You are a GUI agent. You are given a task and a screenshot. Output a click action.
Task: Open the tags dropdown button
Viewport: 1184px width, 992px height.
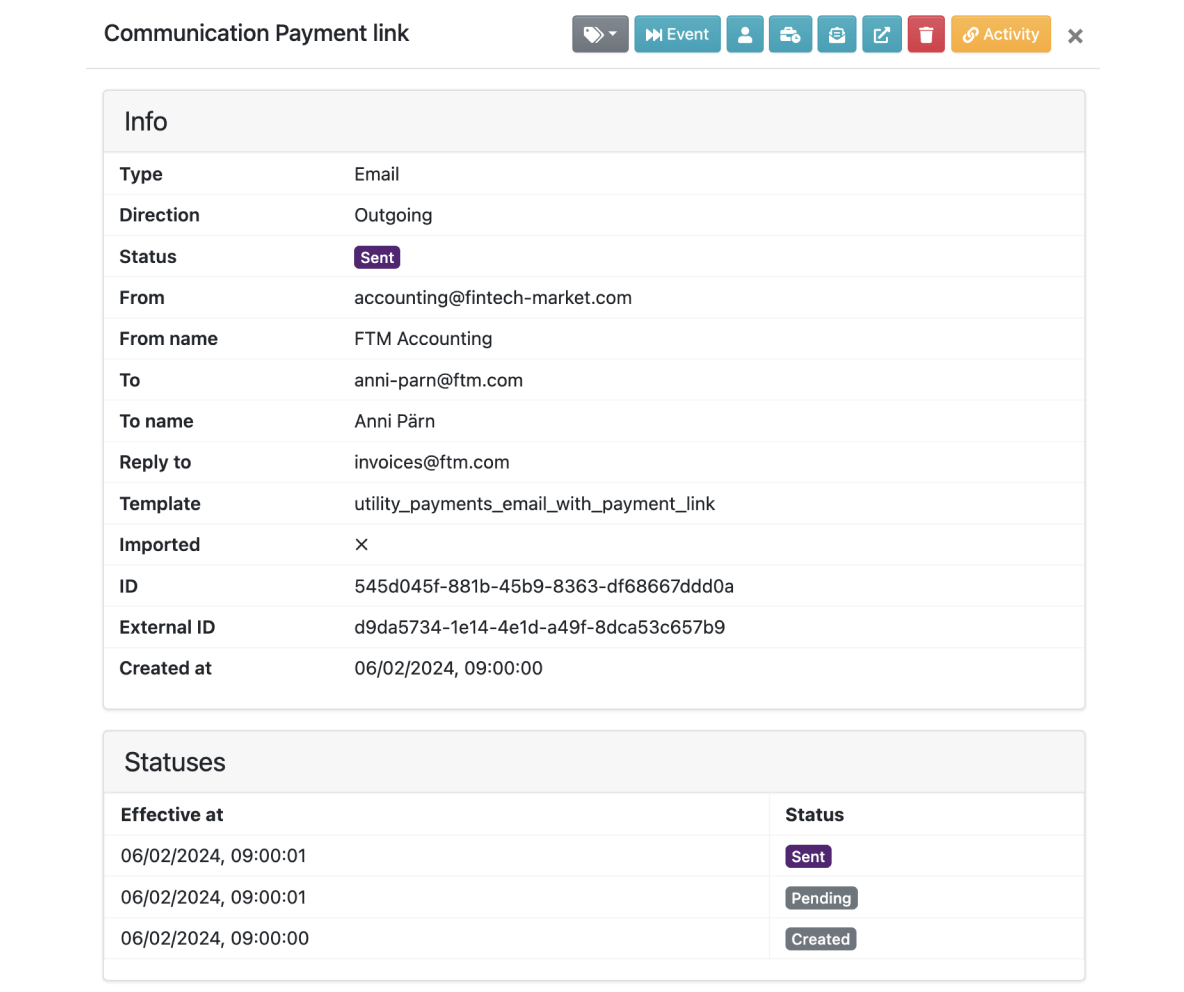point(600,34)
